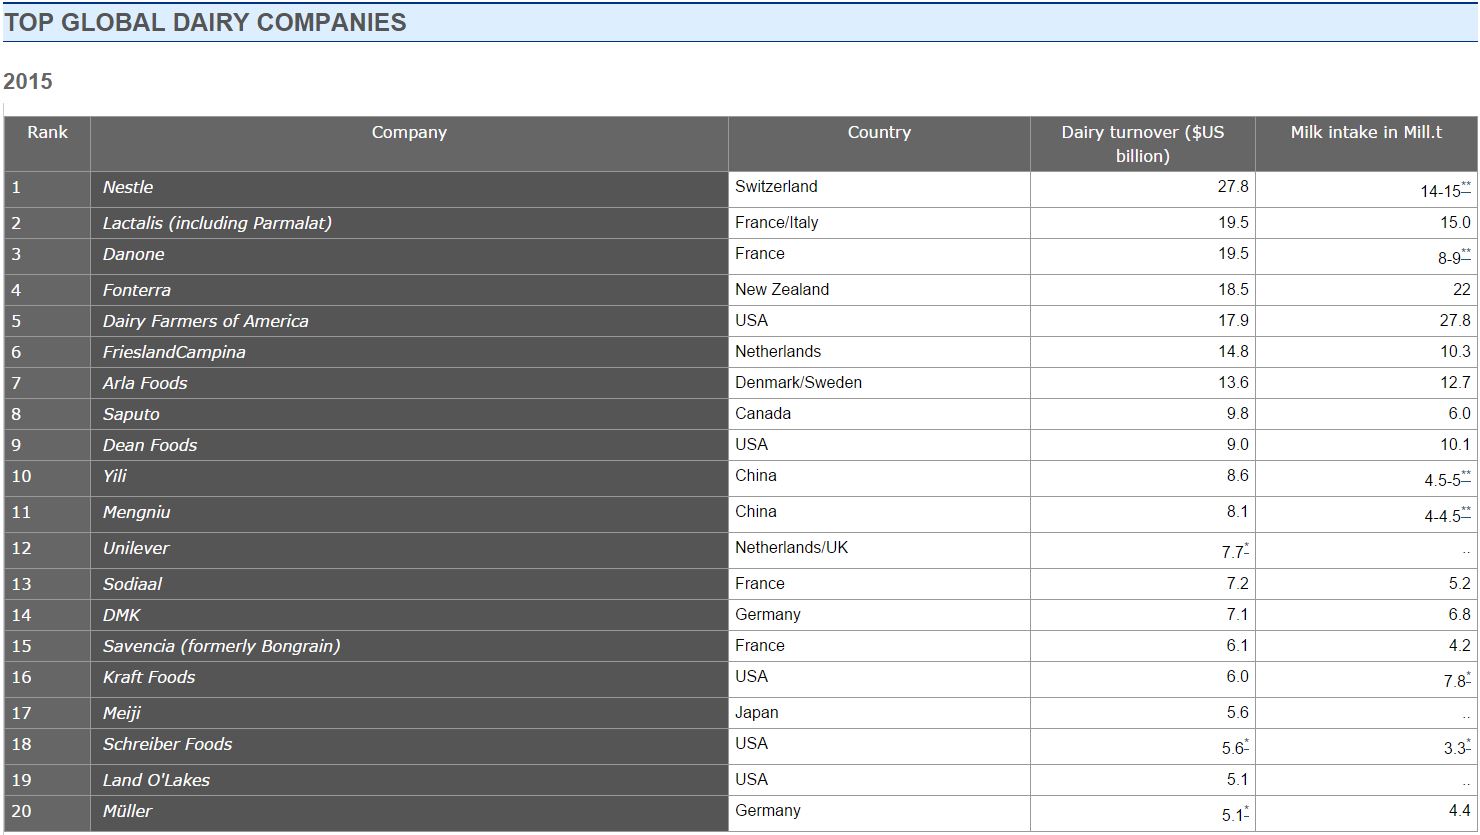
Task: Click Unilever's 7.7* turnover value
Action: [1235, 551]
